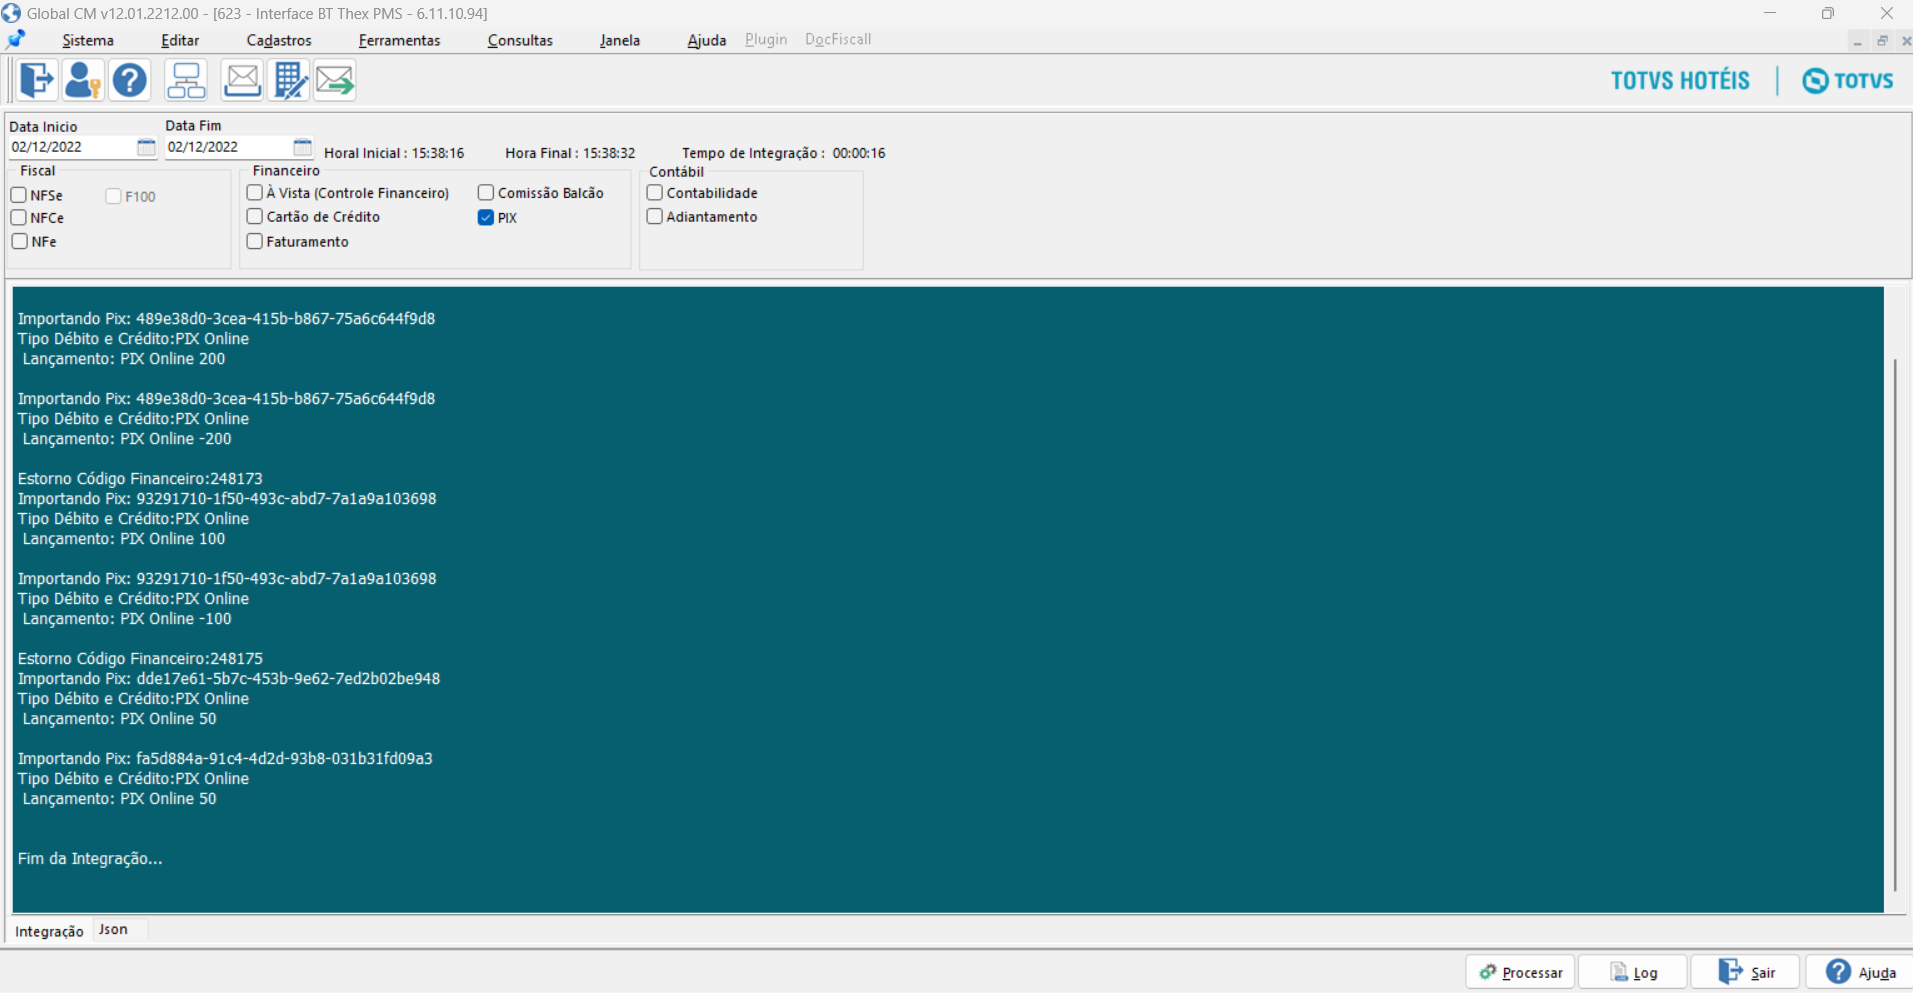Enable the Contabilidade checkbox
Screen dimensions: 1913x993
tap(655, 192)
